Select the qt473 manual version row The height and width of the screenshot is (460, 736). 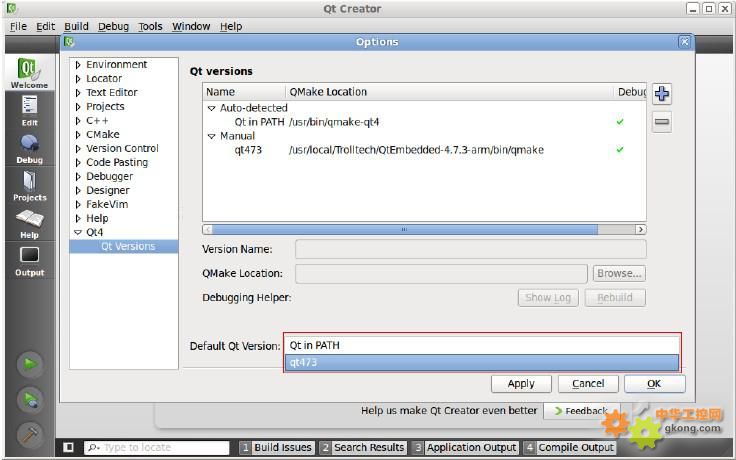tap(424, 150)
